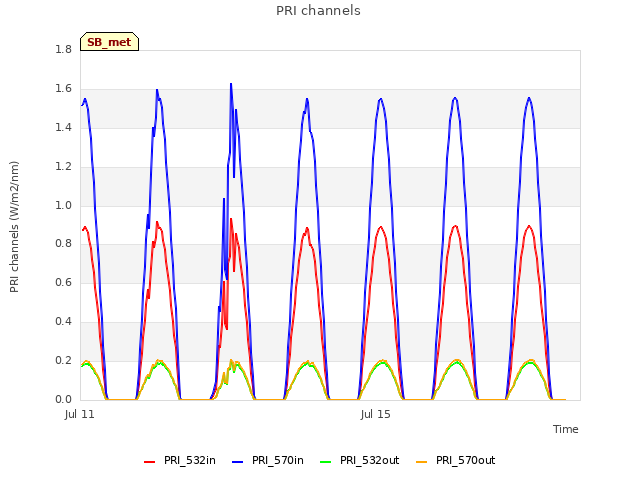
Task: Click the blue PRI_570in legend swatch
Action: pos(238,462)
